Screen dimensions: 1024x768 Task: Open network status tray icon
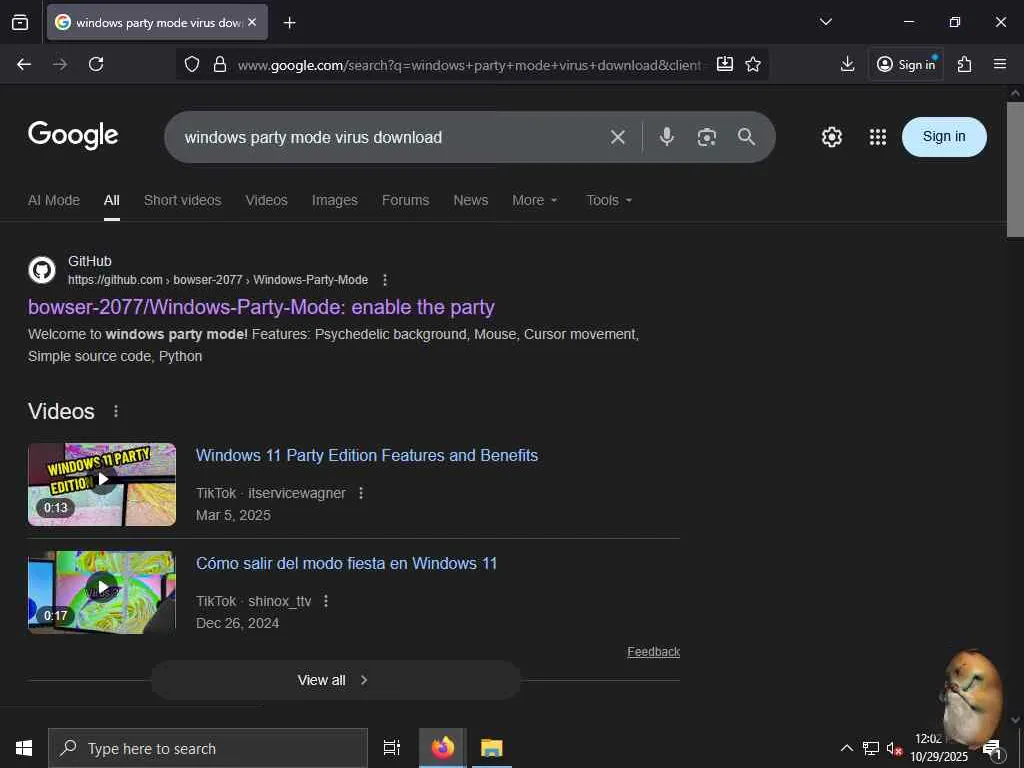pyautogui.click(x=871, y=748)
